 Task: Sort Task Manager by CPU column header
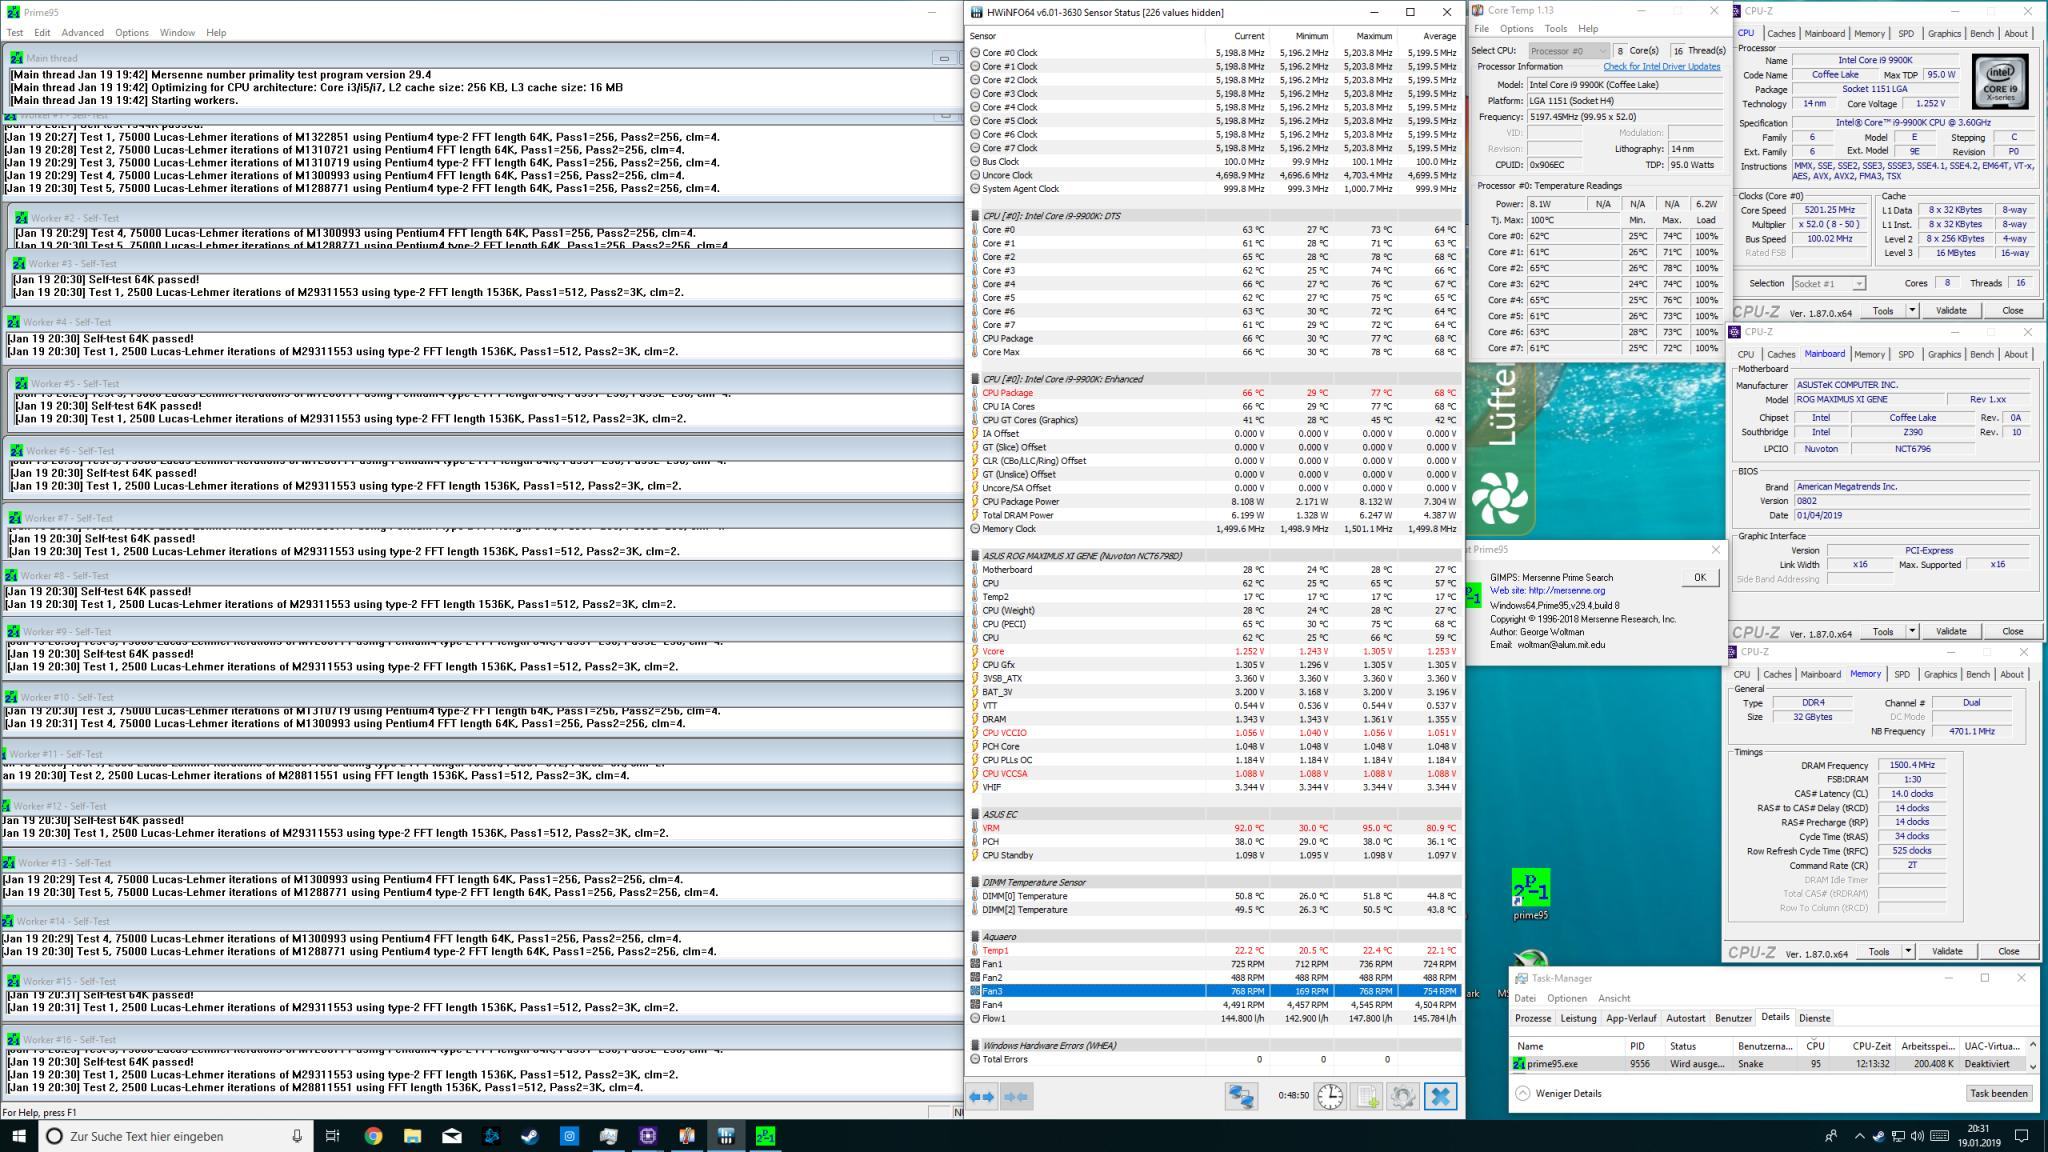click(x=1814, y=1046)
